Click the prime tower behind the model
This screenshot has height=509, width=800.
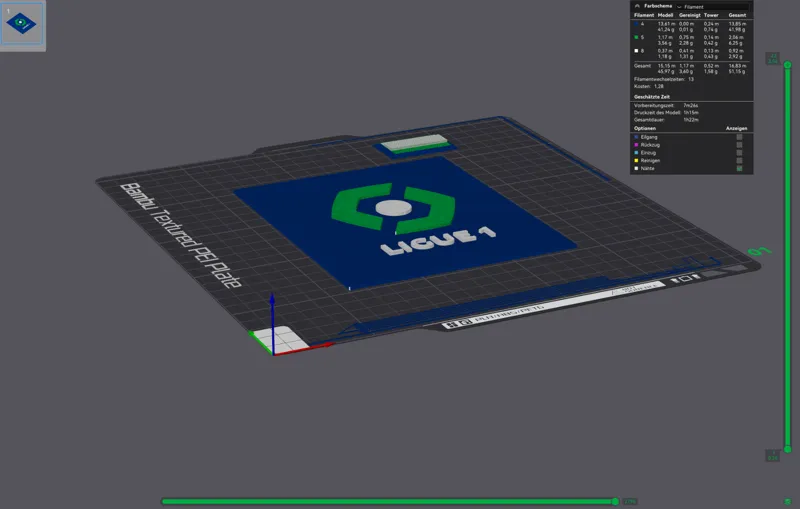tap(416, 144)
